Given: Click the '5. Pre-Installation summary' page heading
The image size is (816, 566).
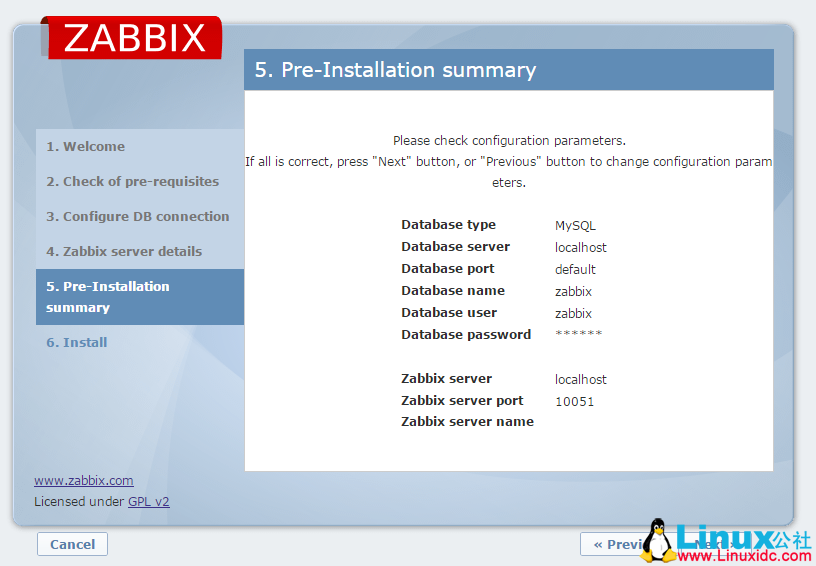Looking at the screenshot, I should [396, 70].
